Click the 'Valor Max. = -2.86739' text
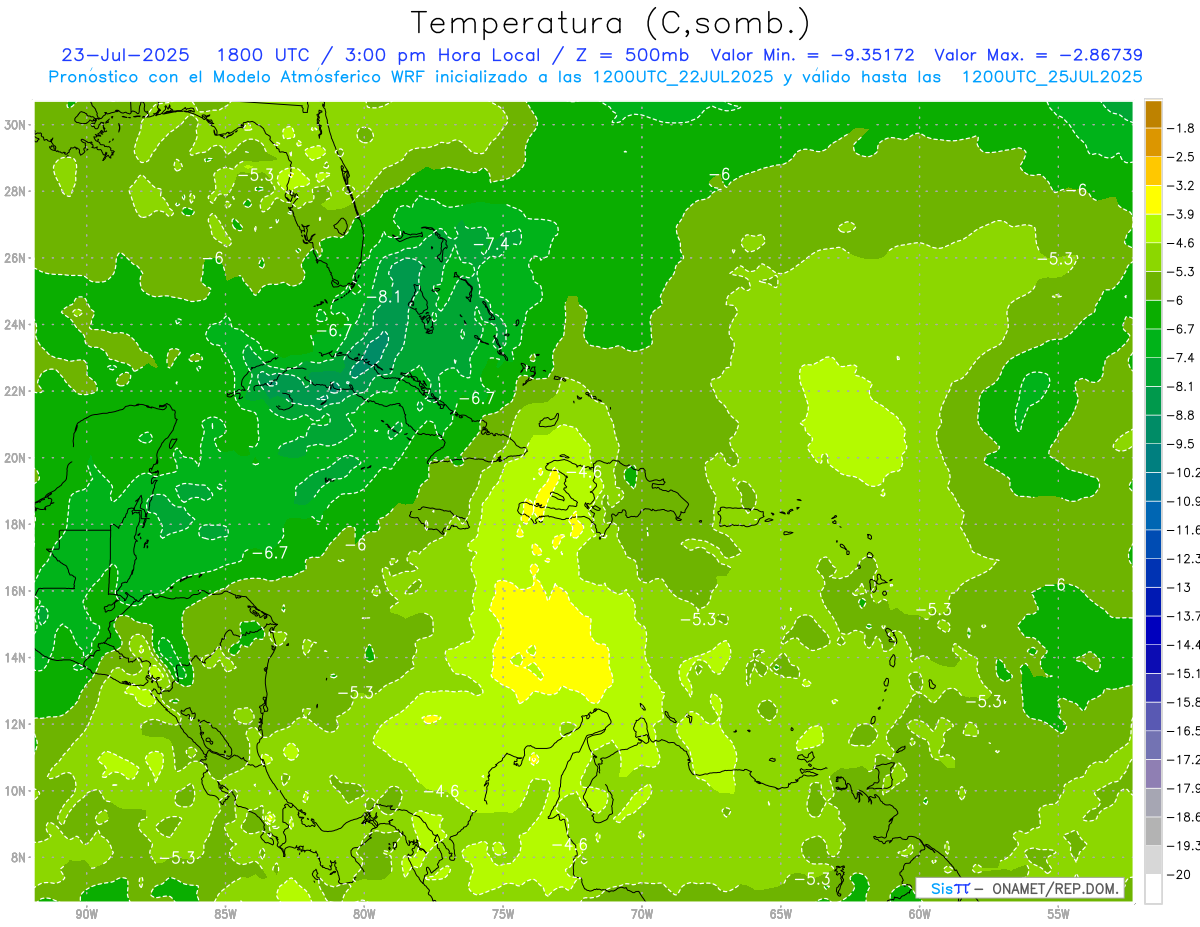 pos(1037,55)
